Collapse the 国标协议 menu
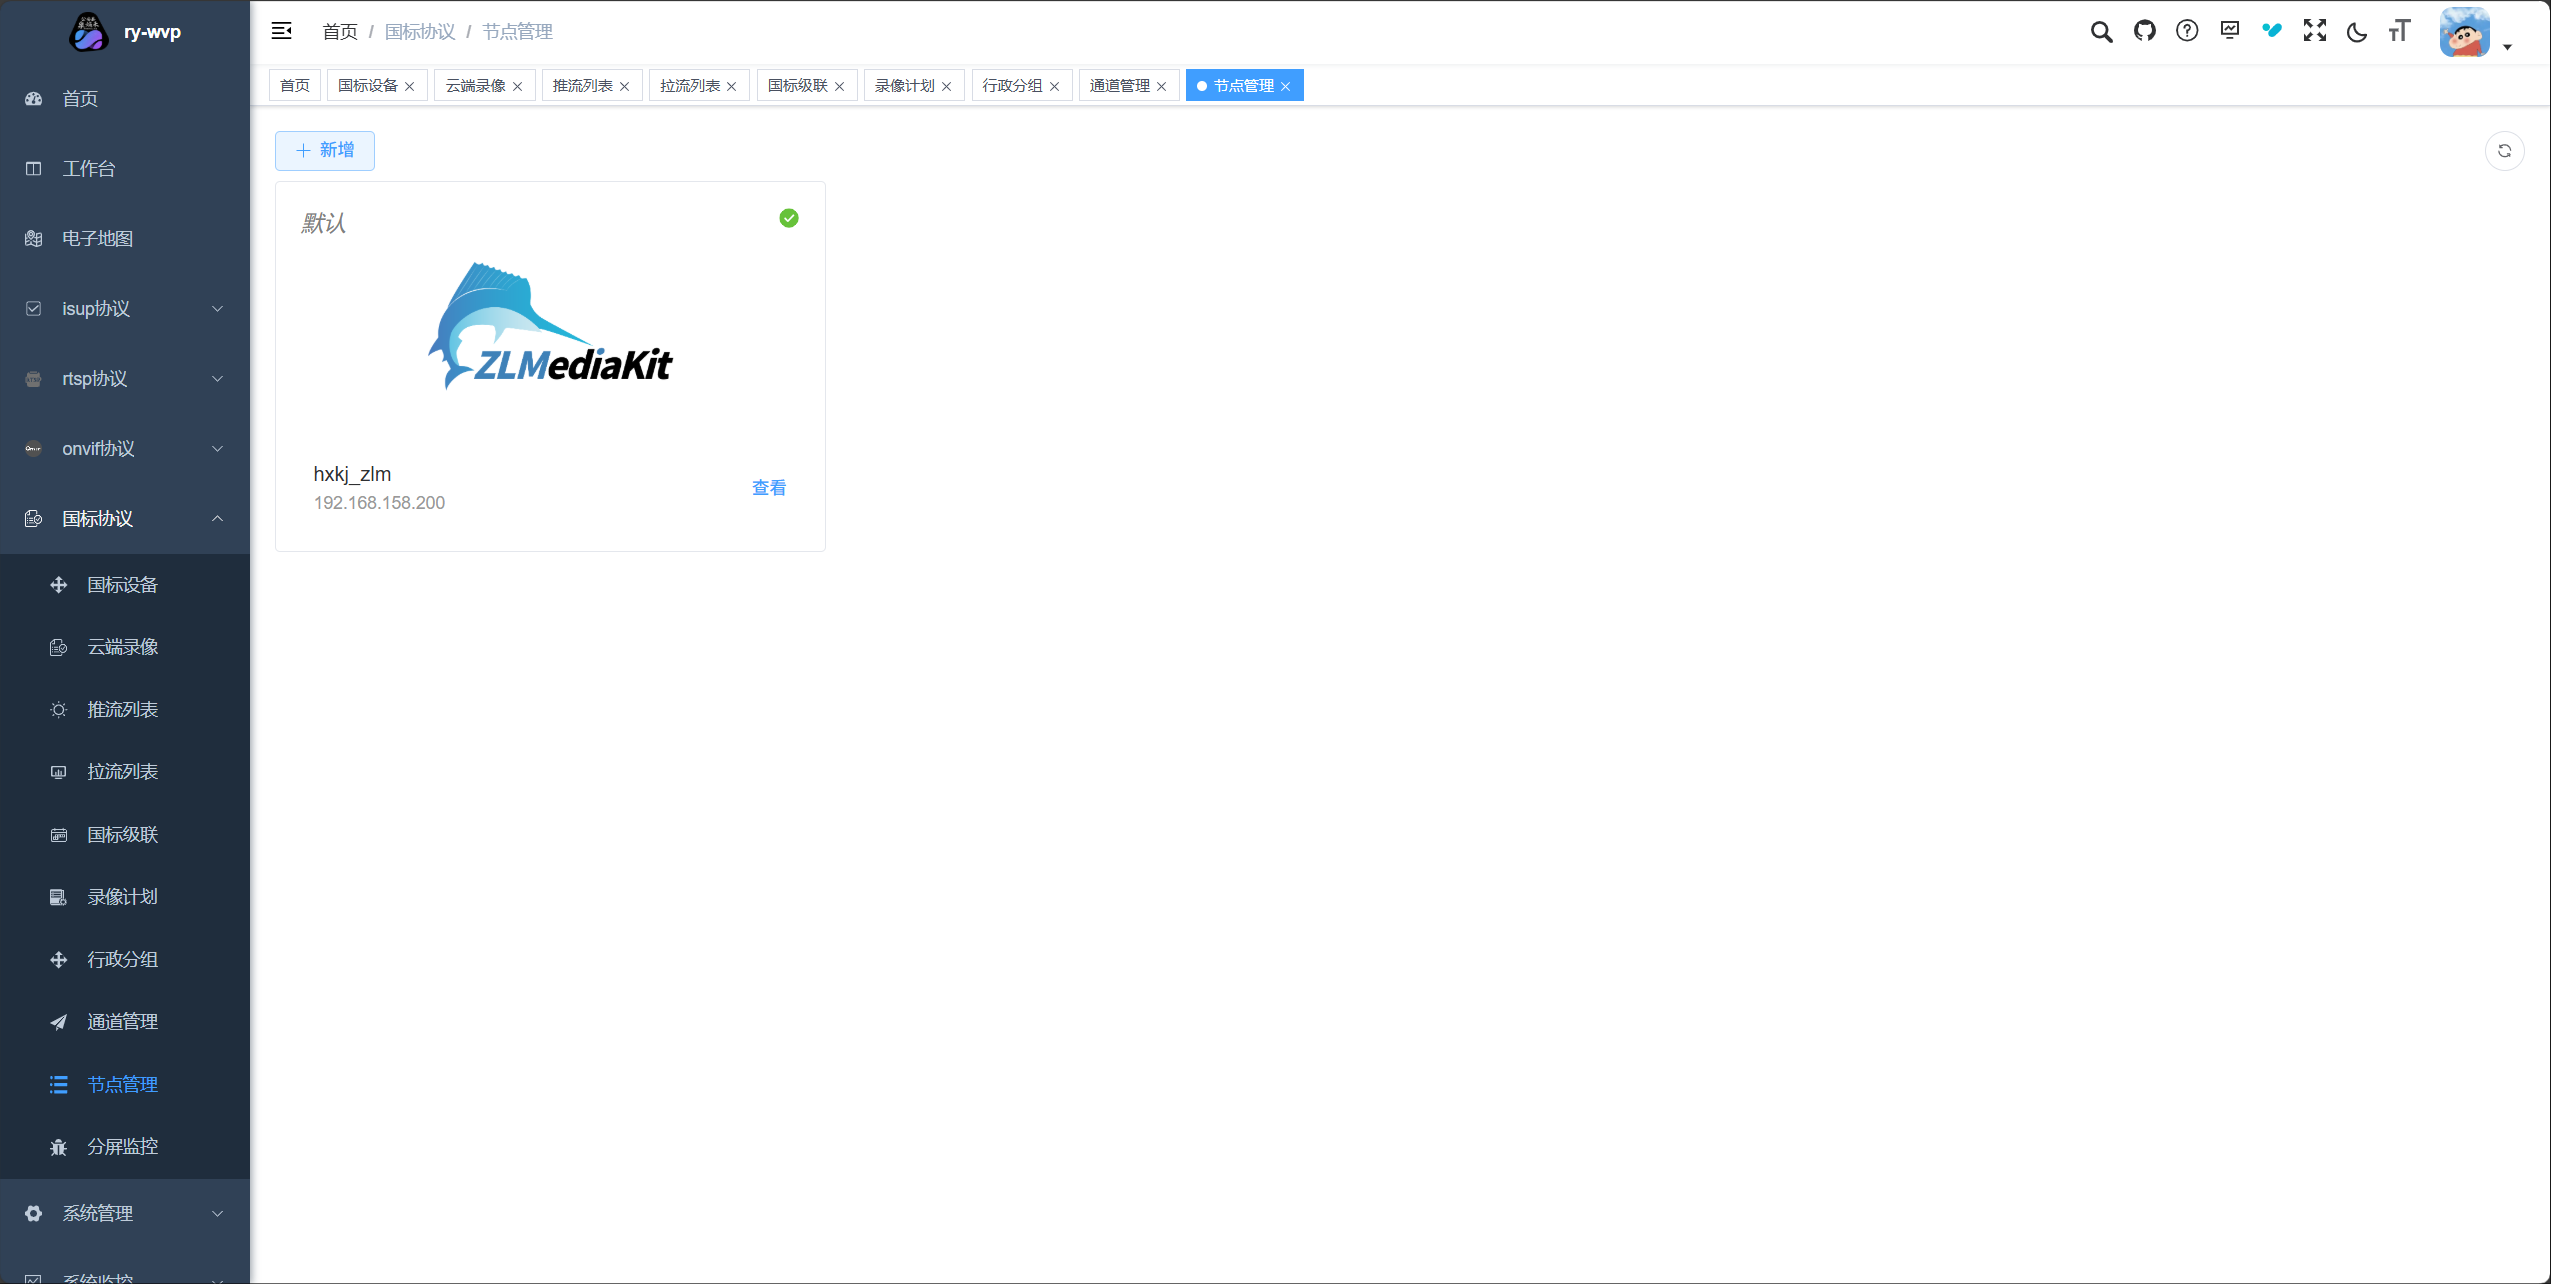The width and height of the screenshot is (2551, 1284). click(x=125, y=519)
